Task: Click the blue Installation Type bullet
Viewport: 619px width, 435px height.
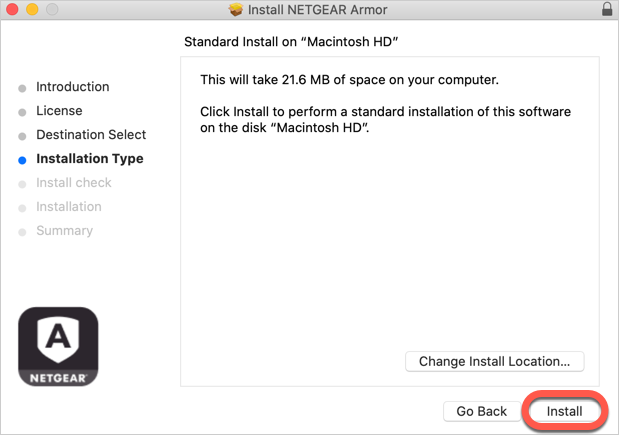Action: [22, 160]
